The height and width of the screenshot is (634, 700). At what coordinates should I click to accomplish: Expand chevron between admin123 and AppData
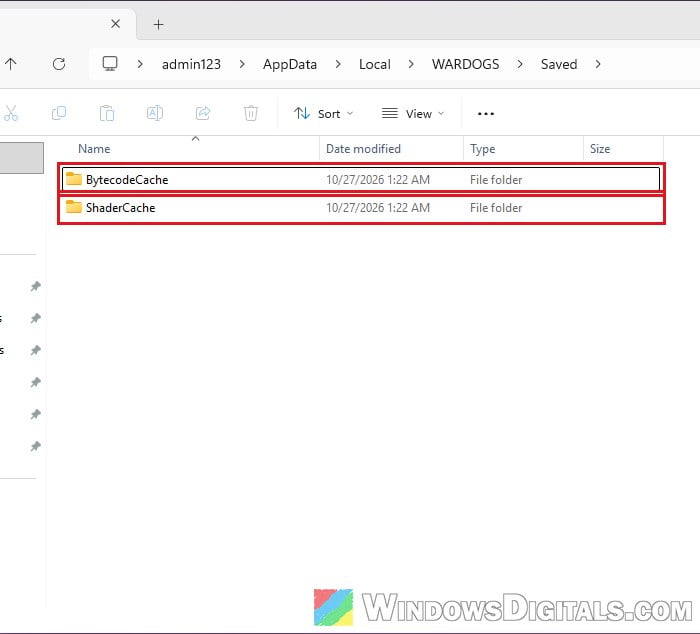pos(242,64)
